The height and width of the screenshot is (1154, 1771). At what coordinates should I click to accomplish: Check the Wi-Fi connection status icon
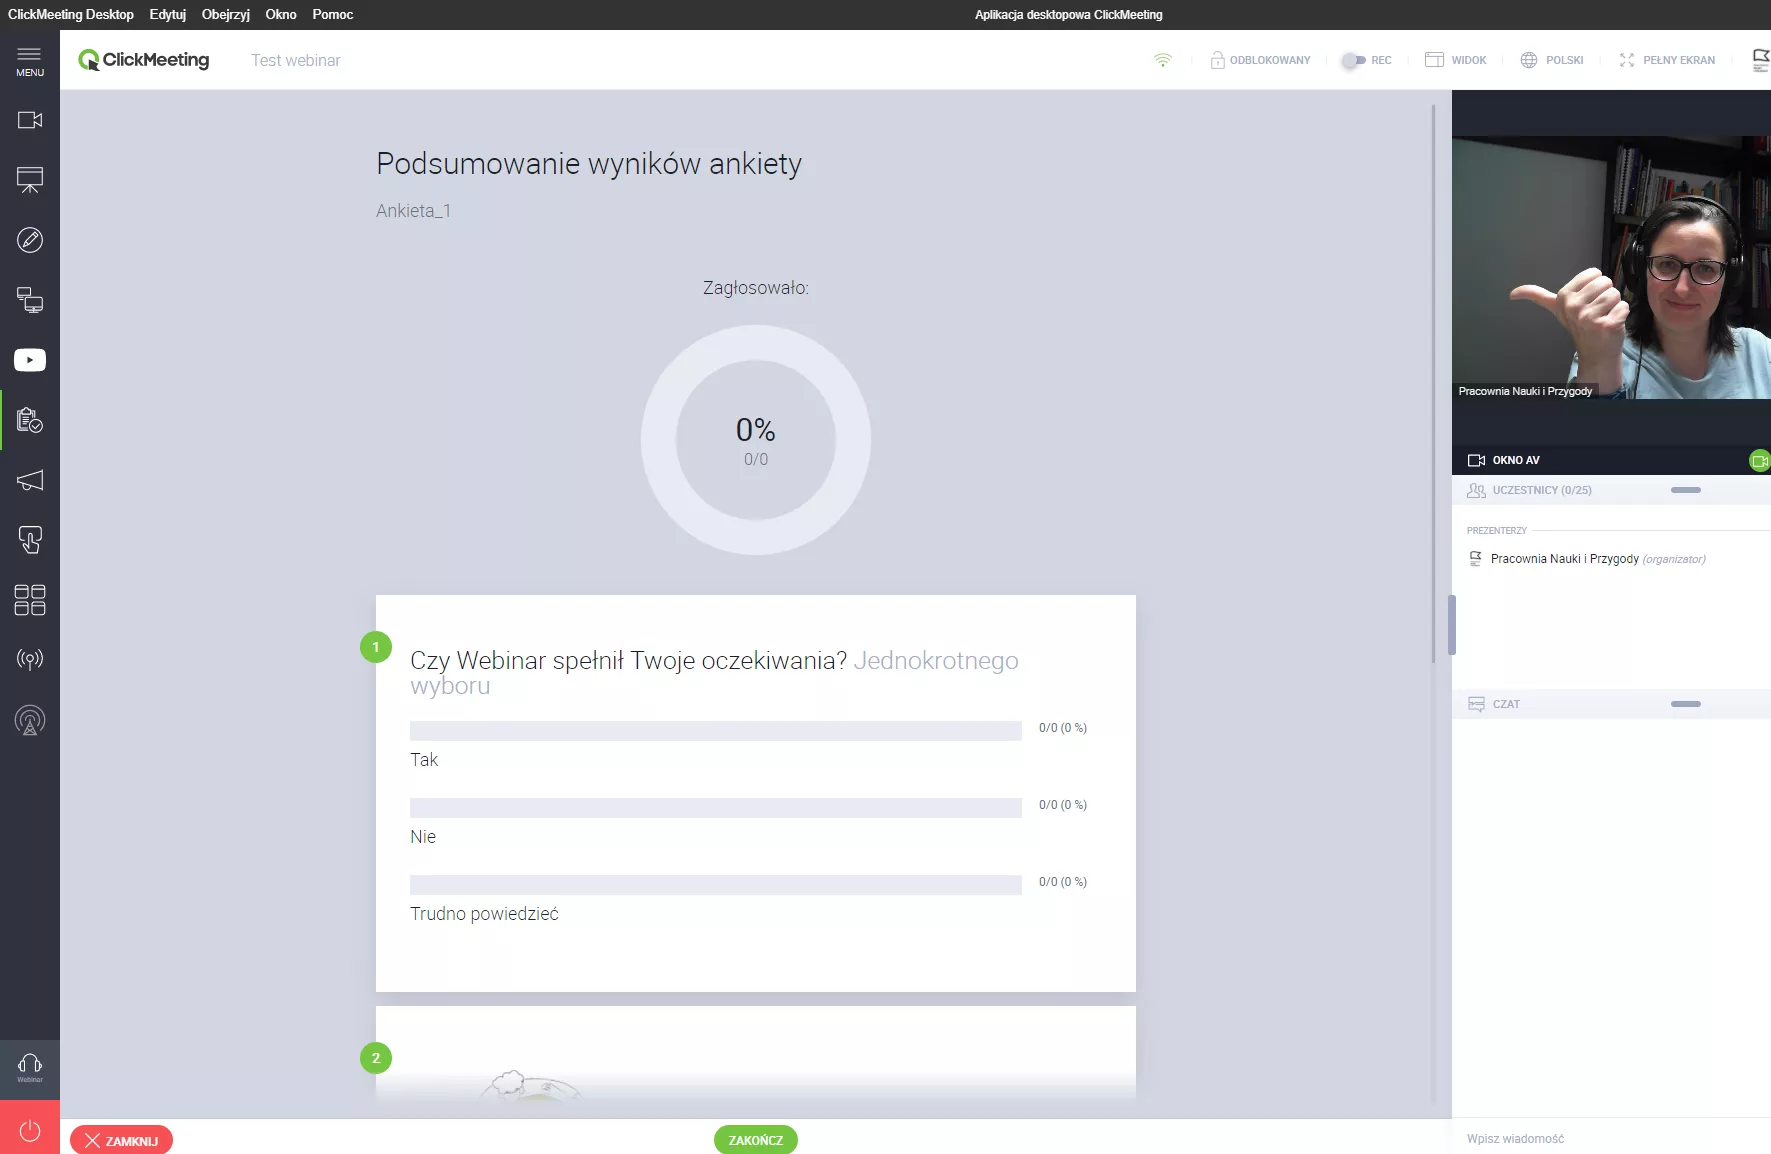[1162, 60]
